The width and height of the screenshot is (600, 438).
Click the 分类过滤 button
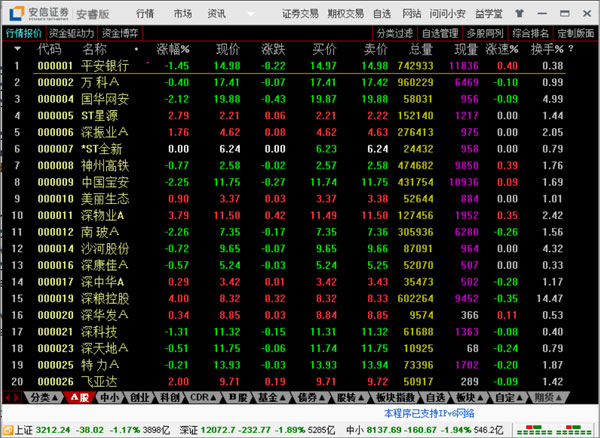pyautogui.click(x=395, y=33)
